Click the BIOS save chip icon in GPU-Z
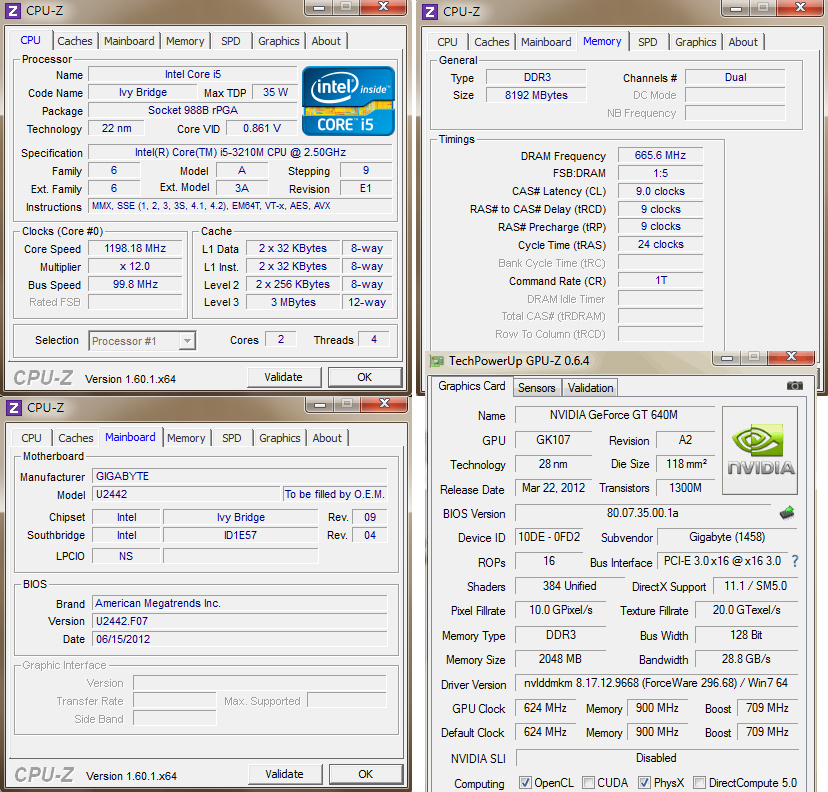The height and width of the screenshot is (792, 828). click(787, 512)
